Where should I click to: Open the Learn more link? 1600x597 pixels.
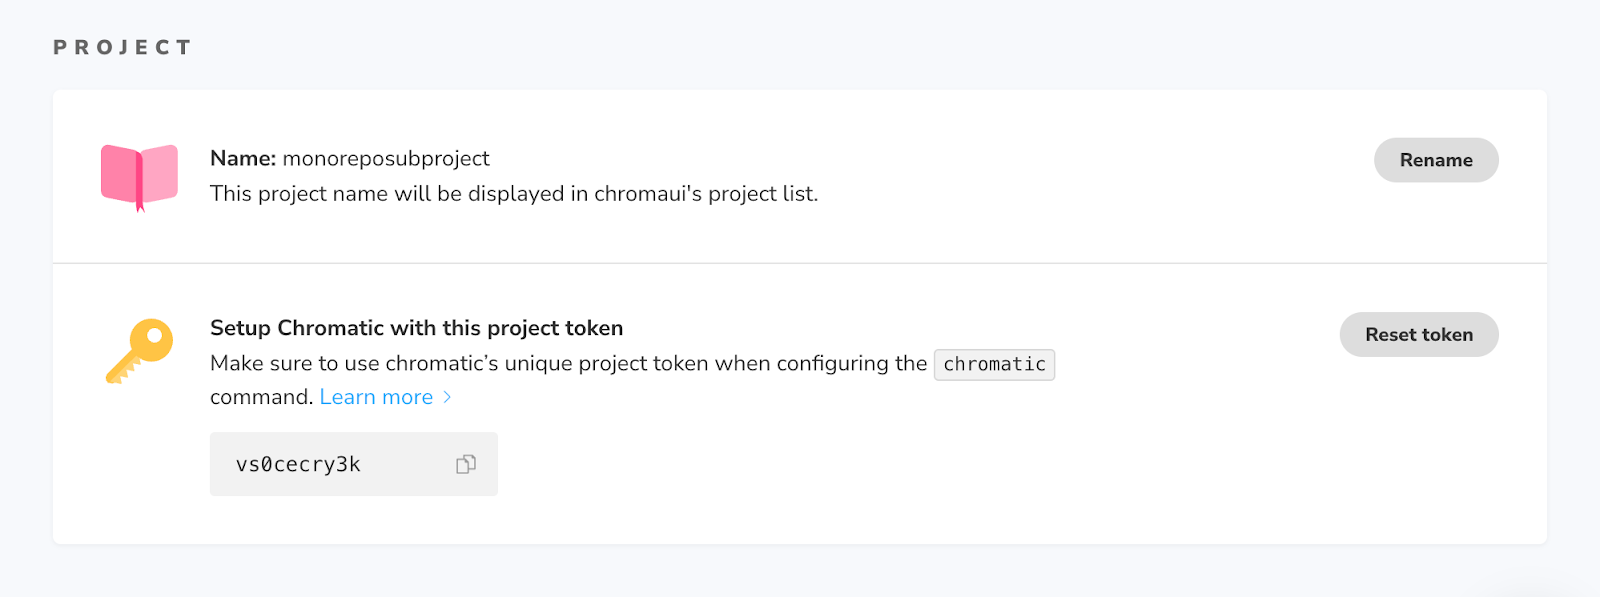(376, 397)
